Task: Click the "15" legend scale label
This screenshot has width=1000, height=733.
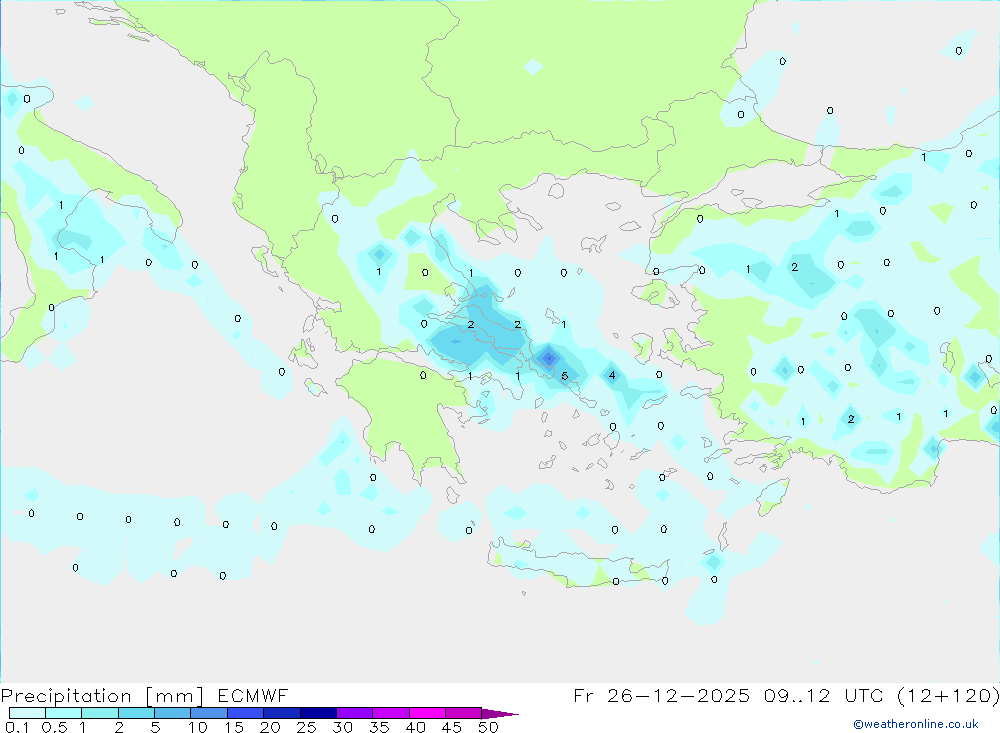Action: pos(234,727)
